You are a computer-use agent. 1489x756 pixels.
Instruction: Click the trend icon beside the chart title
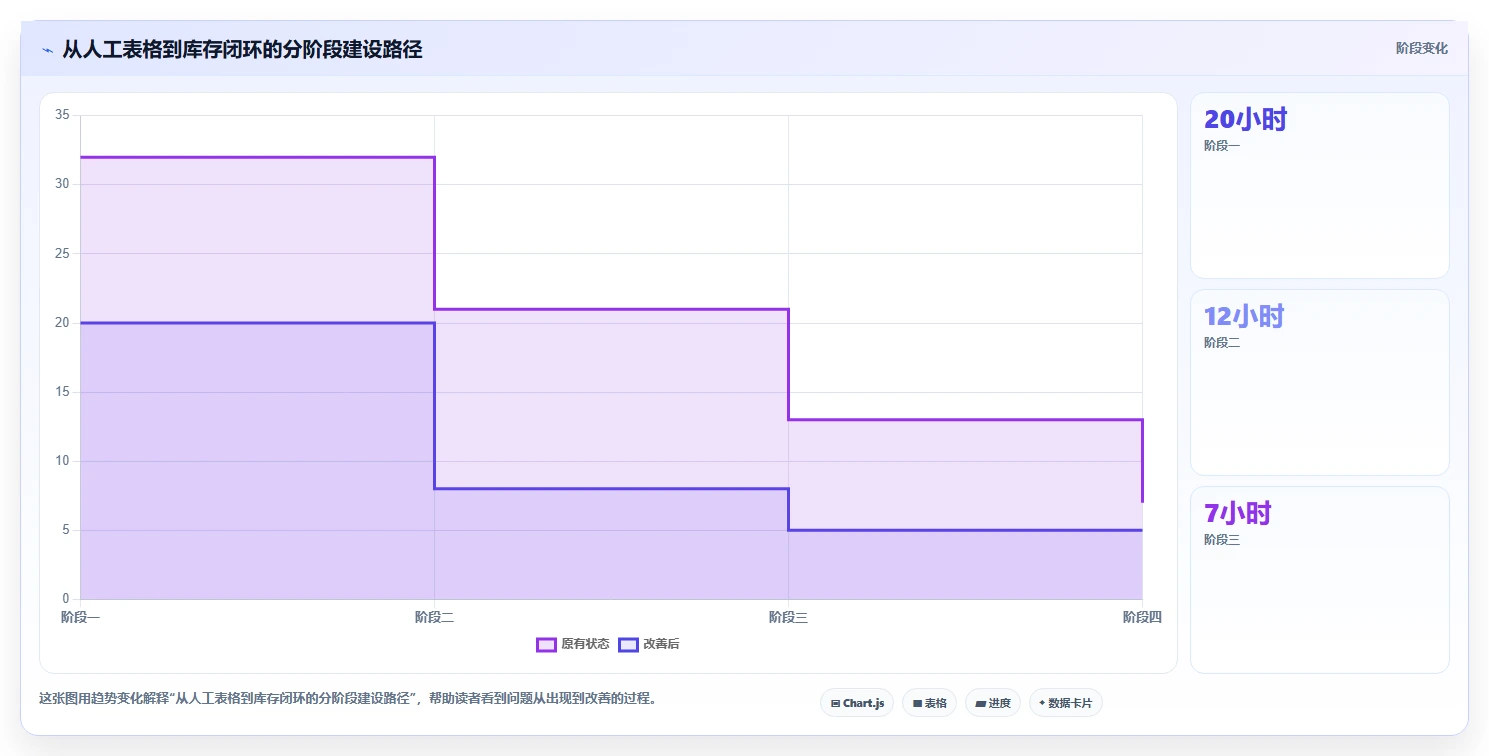click(47, 50)
